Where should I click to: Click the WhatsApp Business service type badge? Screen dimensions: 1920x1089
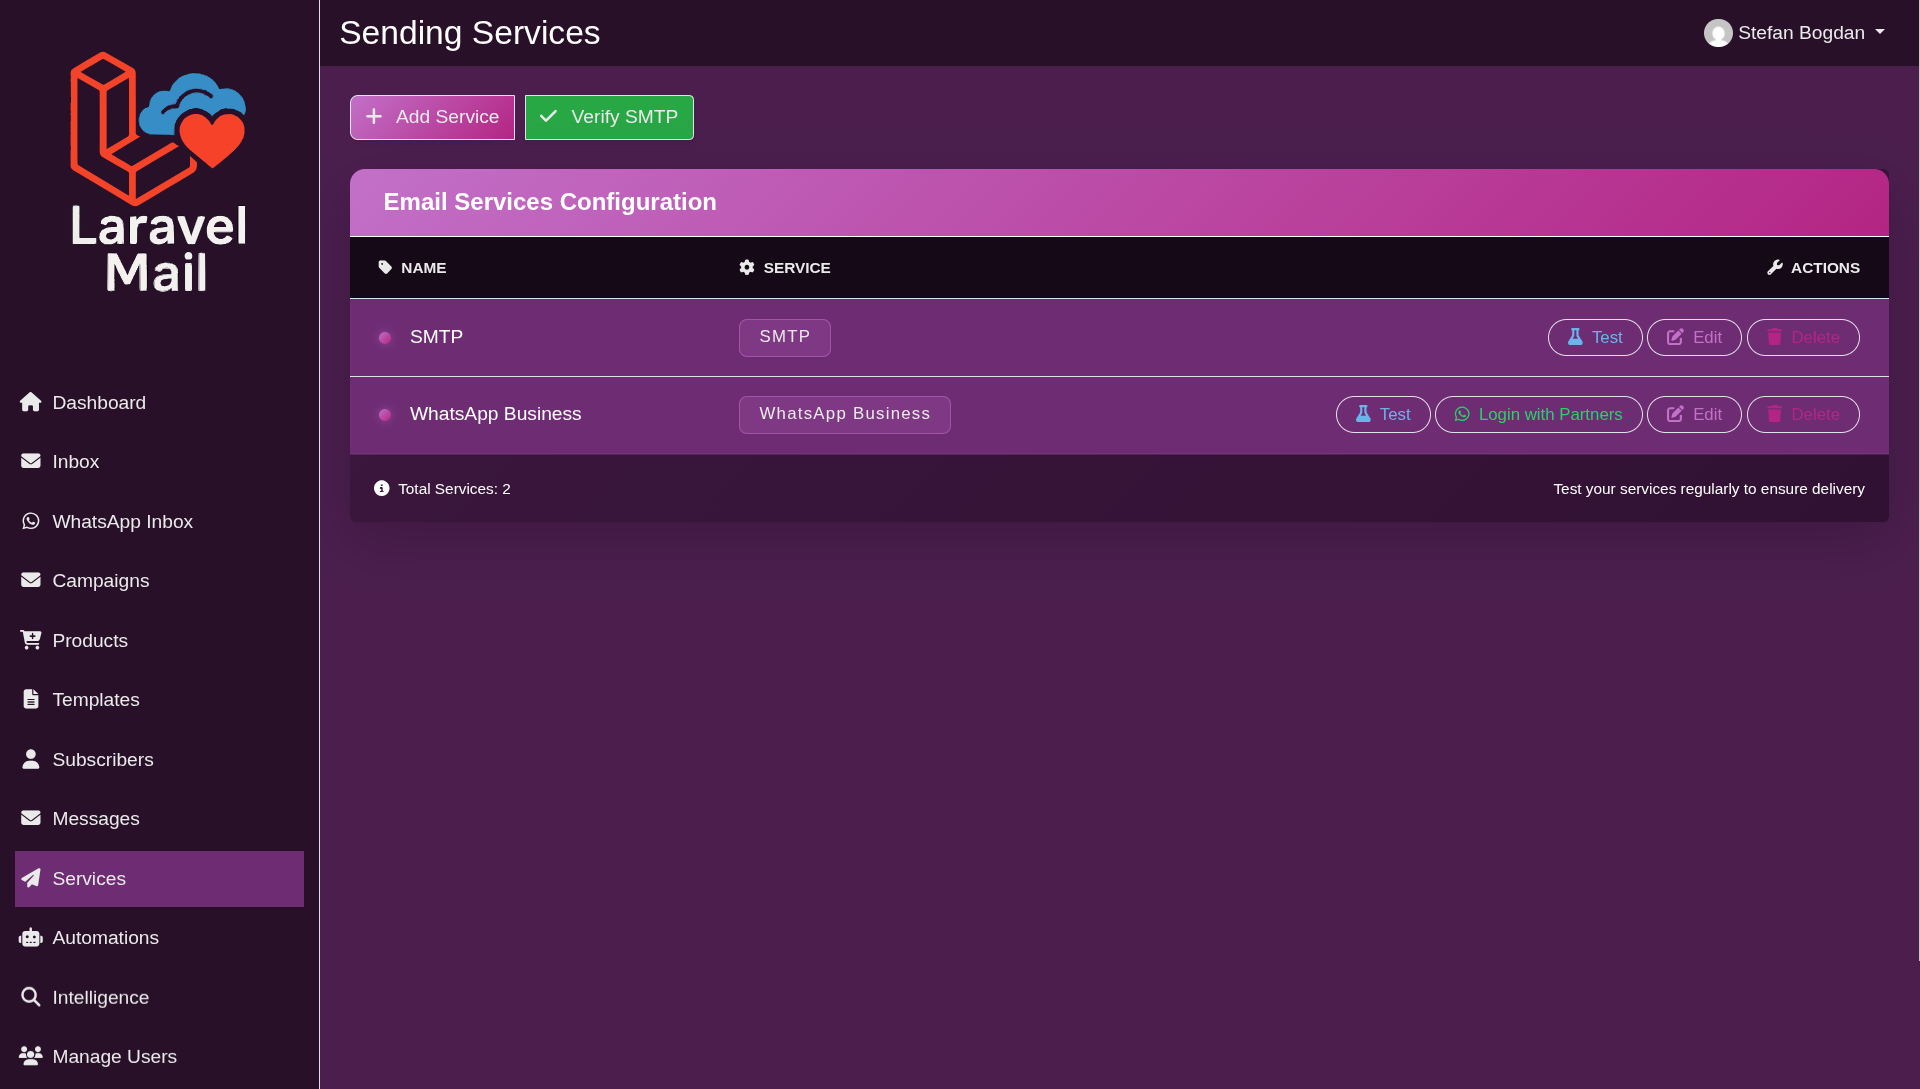[845, 414]
